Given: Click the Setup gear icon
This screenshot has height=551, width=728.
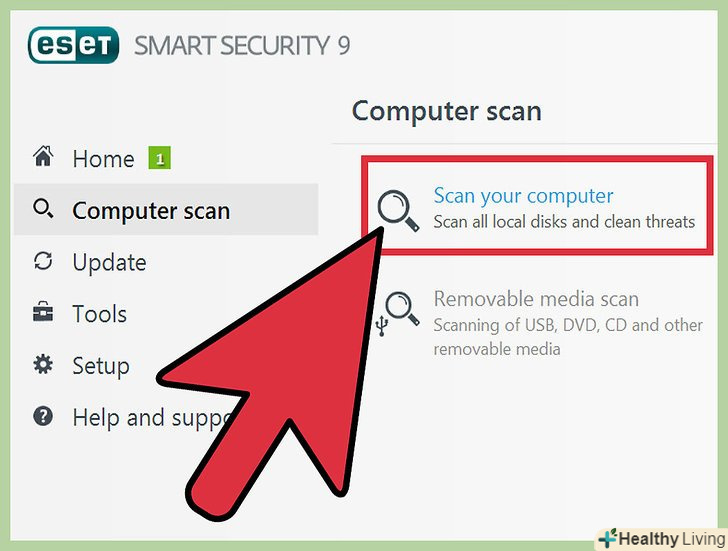Looking at the screenshot, I should 43,364.
